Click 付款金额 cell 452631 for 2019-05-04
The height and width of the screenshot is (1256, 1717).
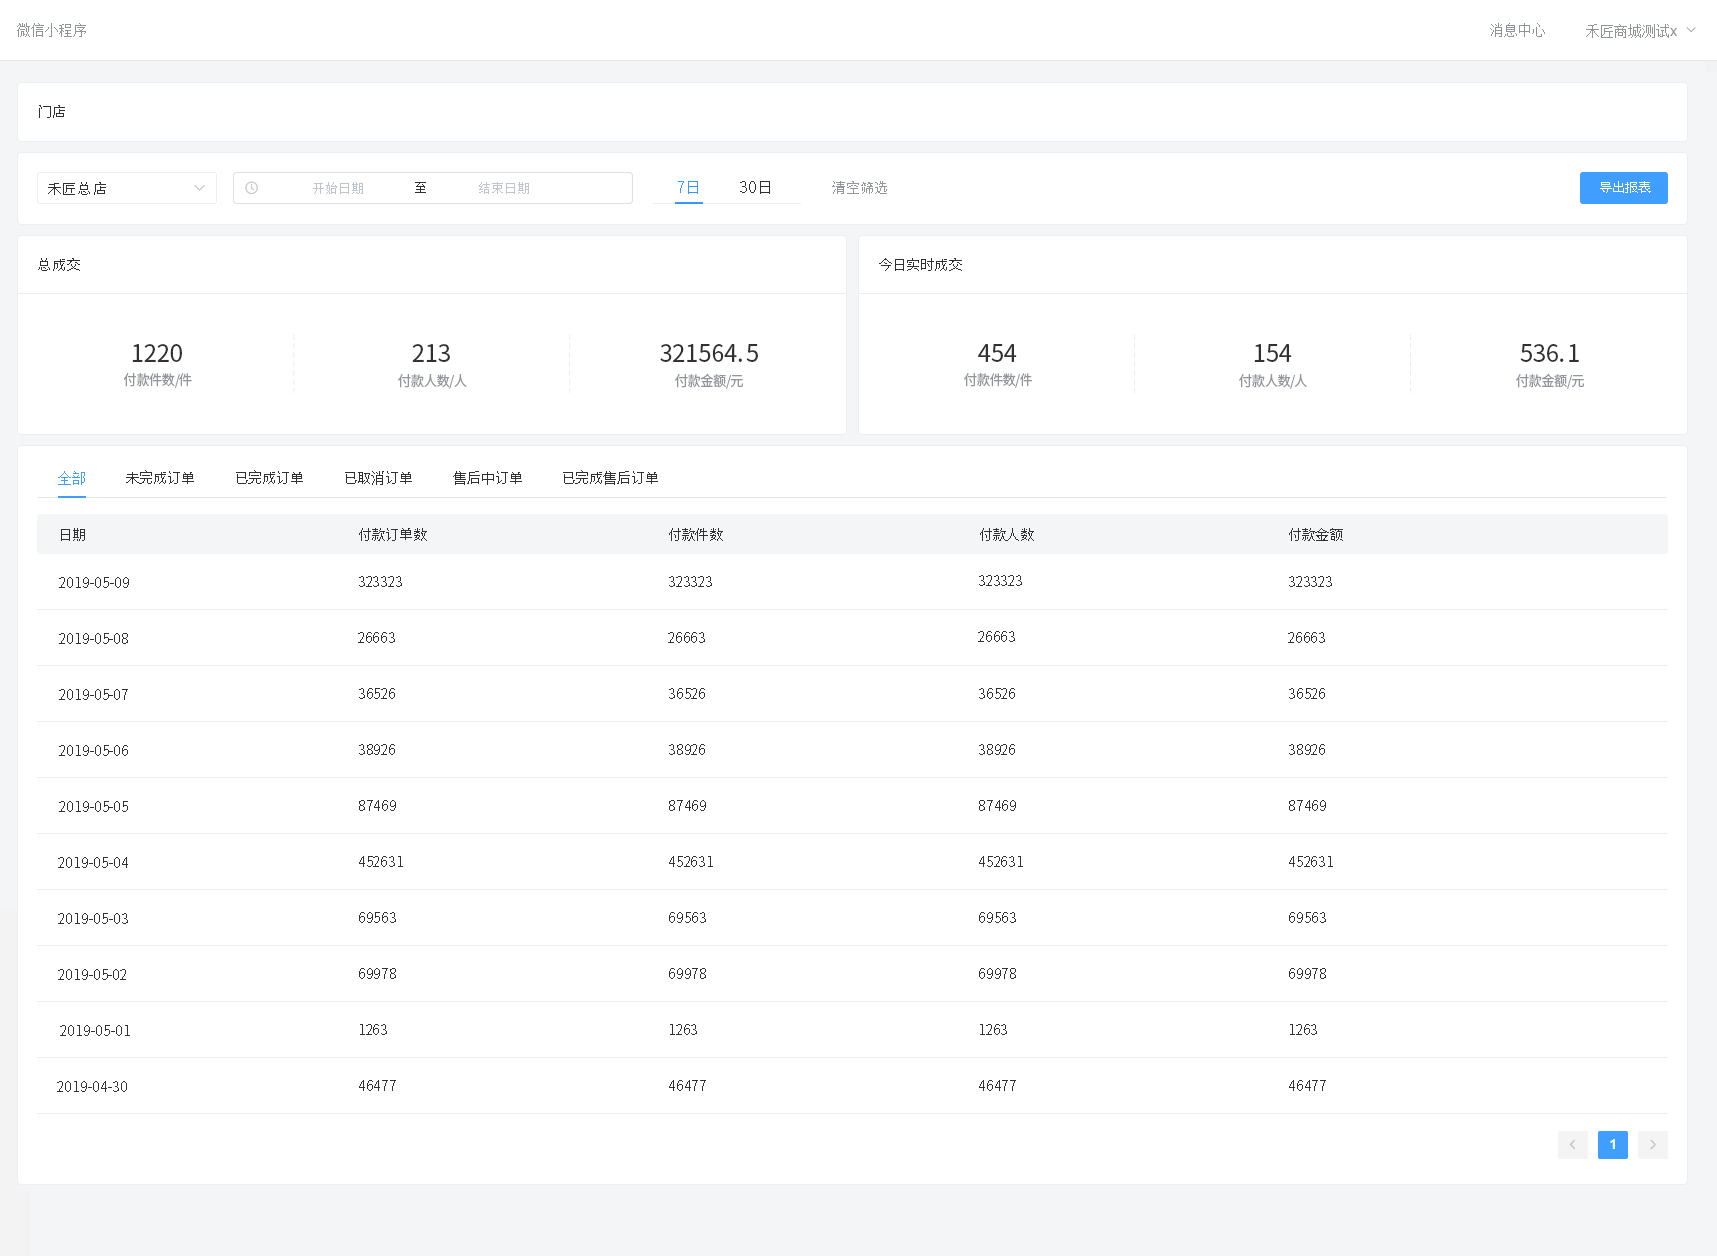pyautogui.click(x=1311, y=862)
